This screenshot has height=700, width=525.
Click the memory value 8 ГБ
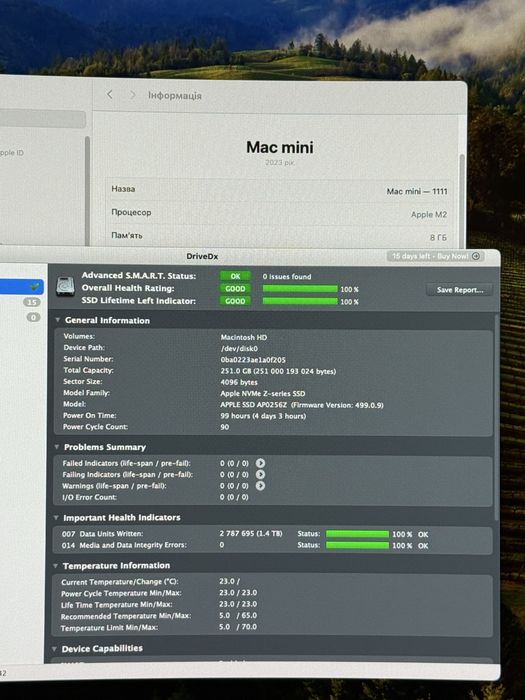click(438, 238)
